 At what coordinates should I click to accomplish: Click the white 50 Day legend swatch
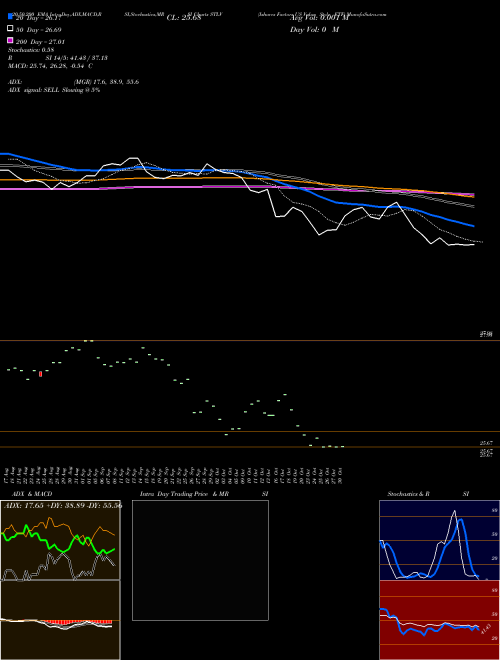click(x=10, y=28)
